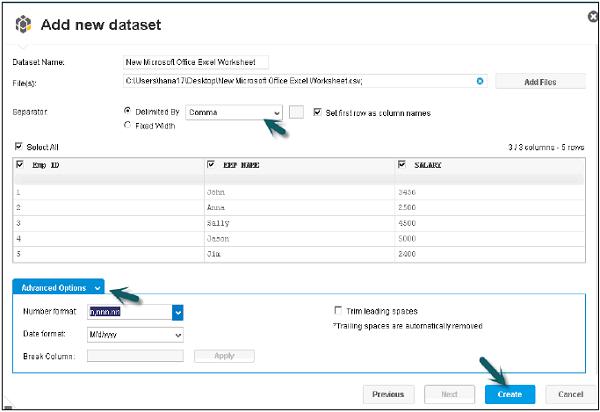This screenshot has width=600, height=412.
Task: Click the Previous button
Action: click(x=388, y=394)
